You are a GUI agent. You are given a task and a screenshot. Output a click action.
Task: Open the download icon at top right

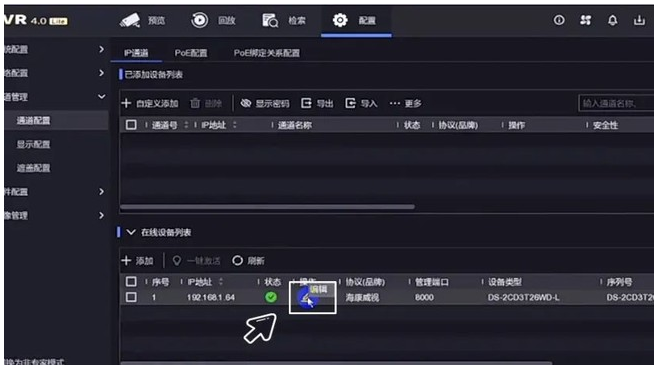pos(639,20)
